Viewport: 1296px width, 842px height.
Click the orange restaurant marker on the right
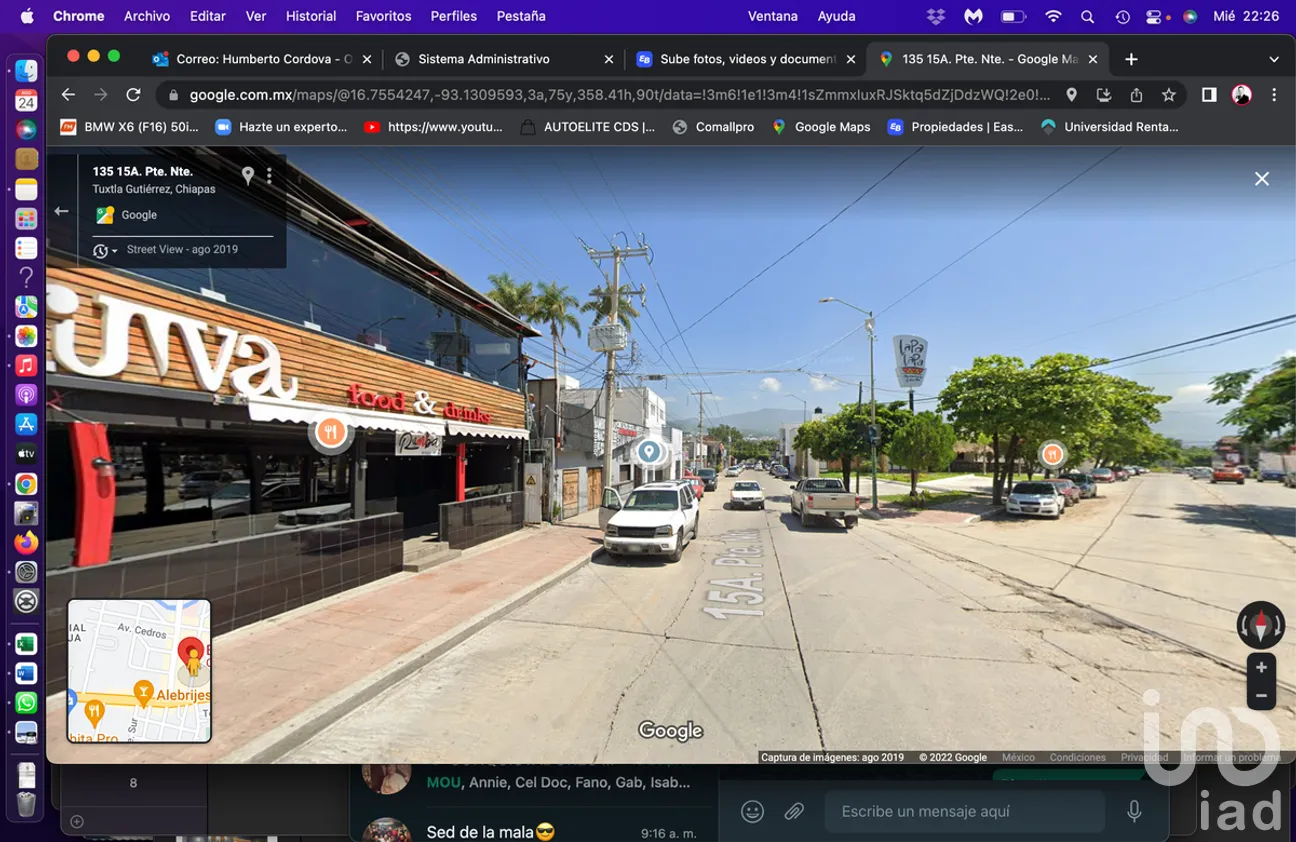point(1052,454)
